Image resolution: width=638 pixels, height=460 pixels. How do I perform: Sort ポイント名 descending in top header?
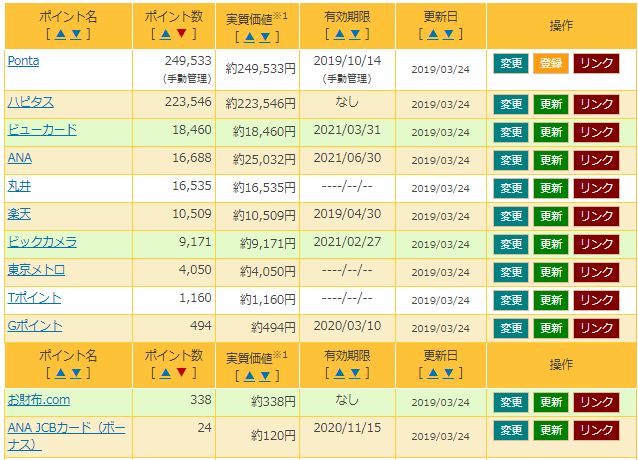(76, 34)
